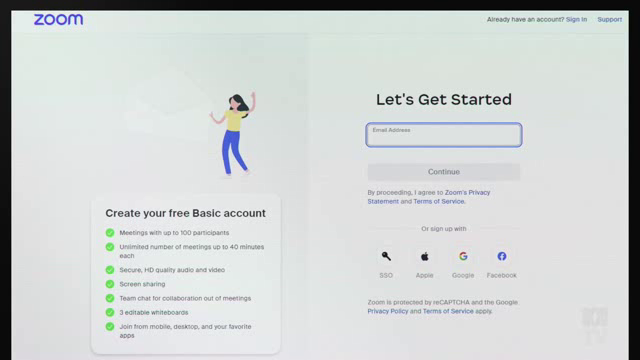This screenshot has width=640, height=360.
Task: Focus the Email Address field
Action: point(444,135)
